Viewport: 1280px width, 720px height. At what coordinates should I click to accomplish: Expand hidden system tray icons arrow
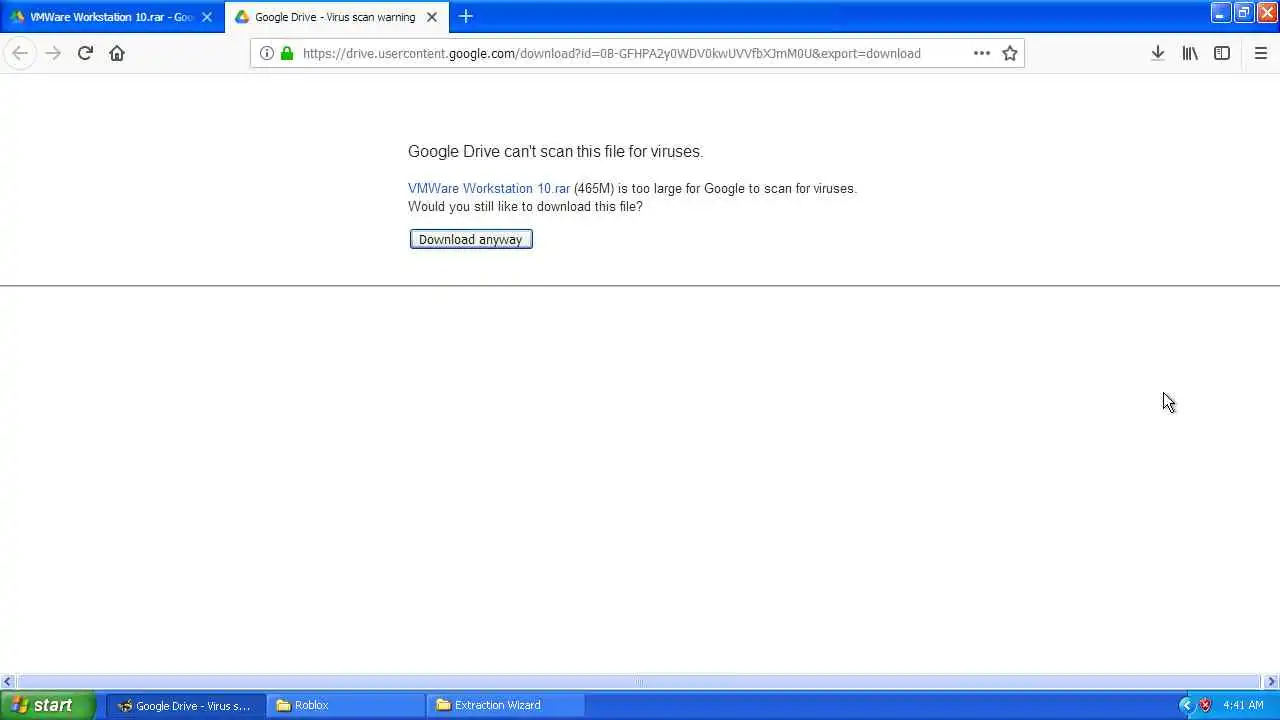pyautogui.click(x=1187, y=705)
